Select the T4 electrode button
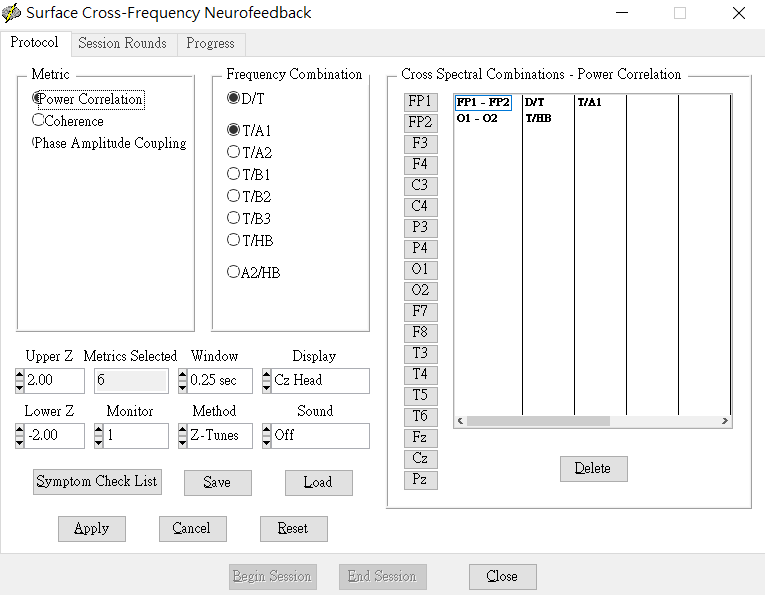The image size is (765, 595). click(421, 375)
